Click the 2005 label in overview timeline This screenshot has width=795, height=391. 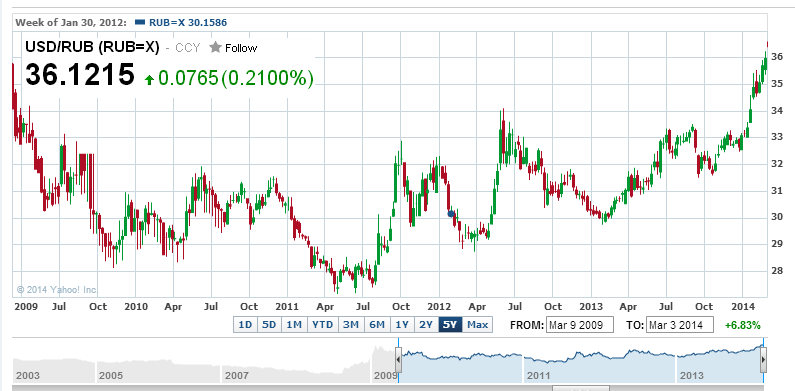click(111, 376)
